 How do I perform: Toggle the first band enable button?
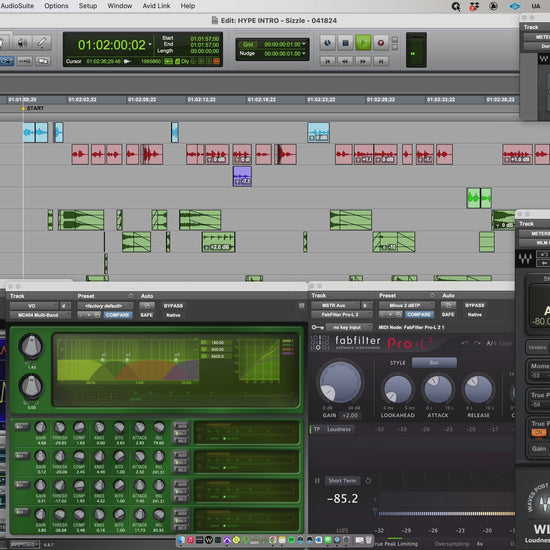click(x=22, y=427)
